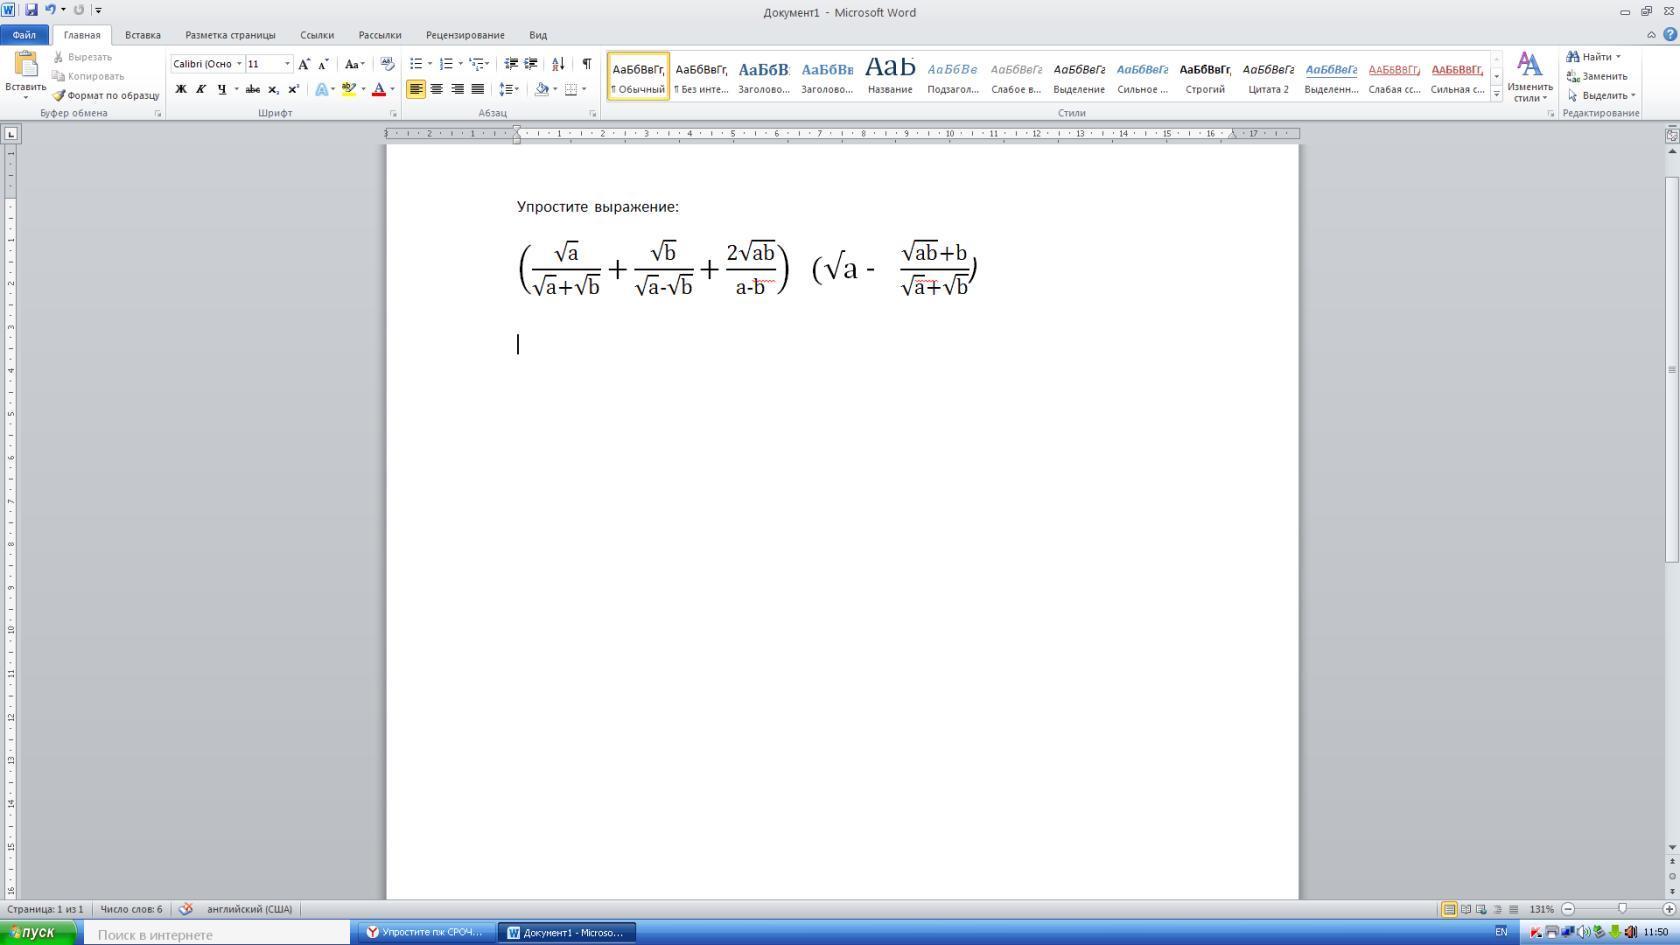Click the zoom slider handle in status bar
This screenshot has height=945, width=1680.
tap(1622, 909)
